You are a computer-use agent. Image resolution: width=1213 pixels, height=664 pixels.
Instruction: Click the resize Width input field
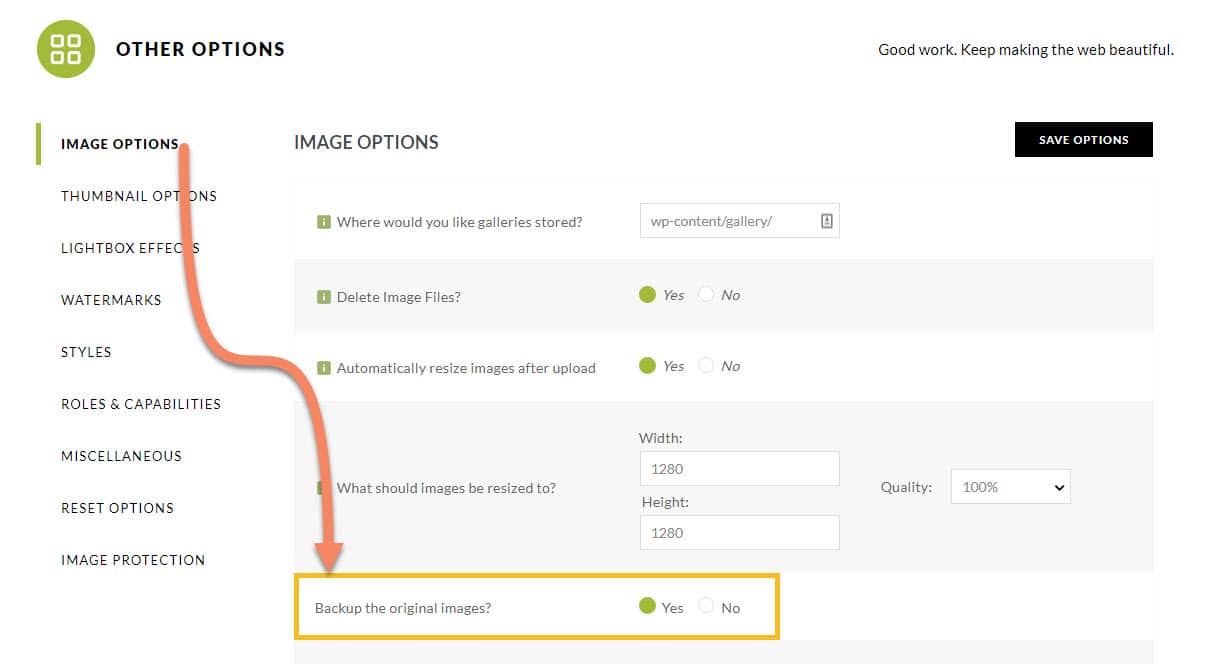tap(739, 469)
